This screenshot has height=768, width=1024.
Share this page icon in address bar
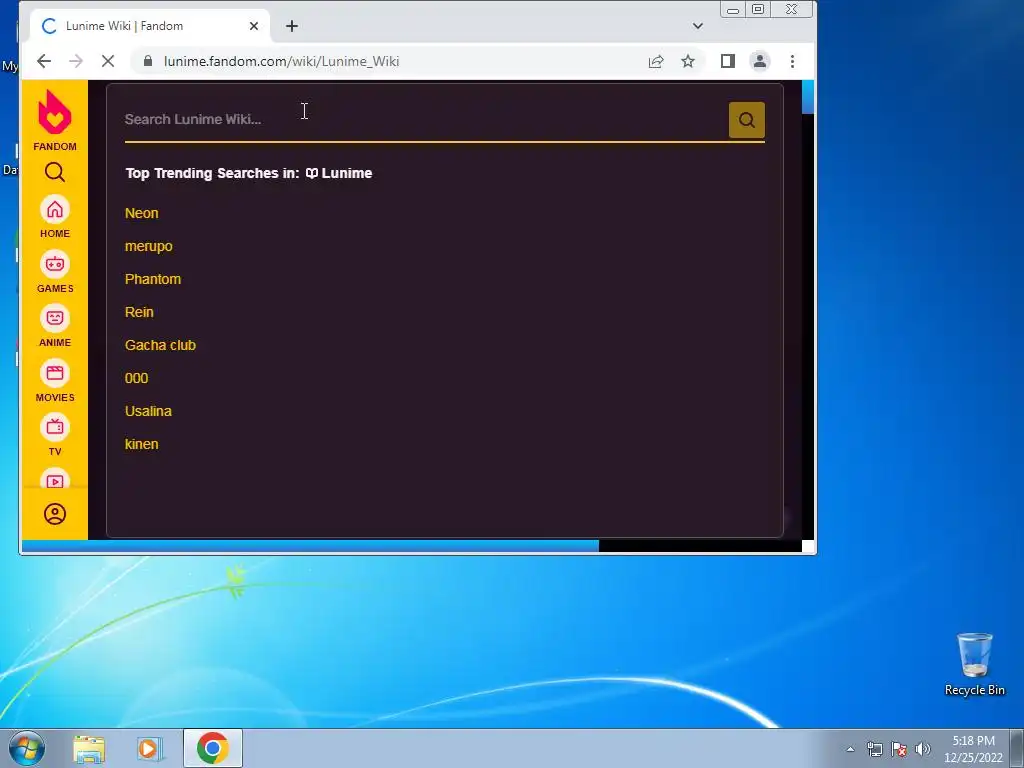(x=656, y=61)
